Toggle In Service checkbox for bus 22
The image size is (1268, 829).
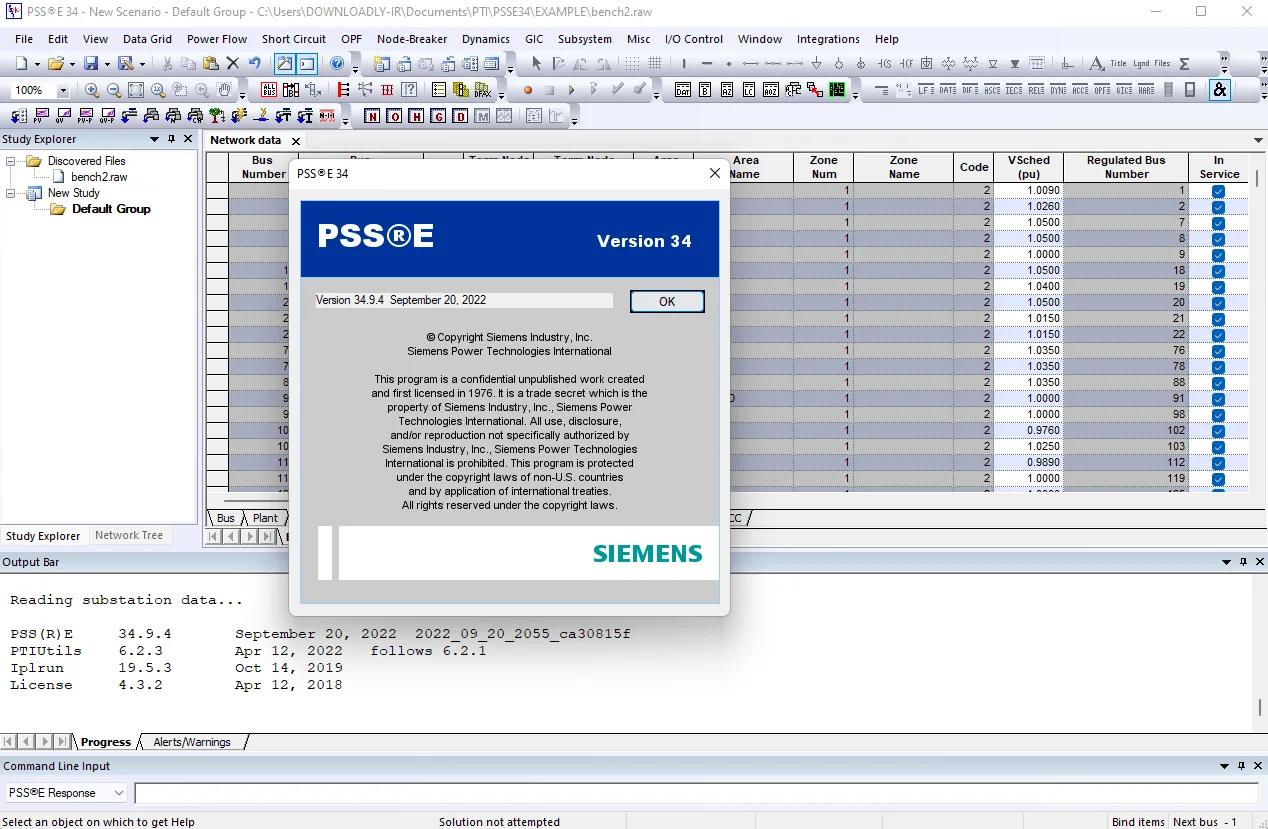(x=1218, y=334)
